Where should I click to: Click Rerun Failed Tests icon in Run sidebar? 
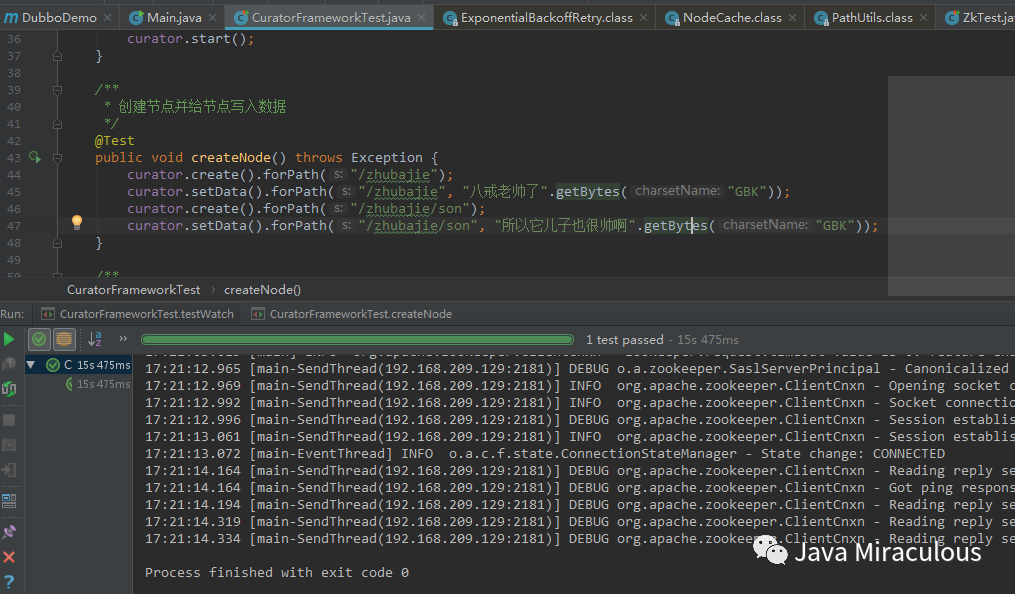[8, 364]
